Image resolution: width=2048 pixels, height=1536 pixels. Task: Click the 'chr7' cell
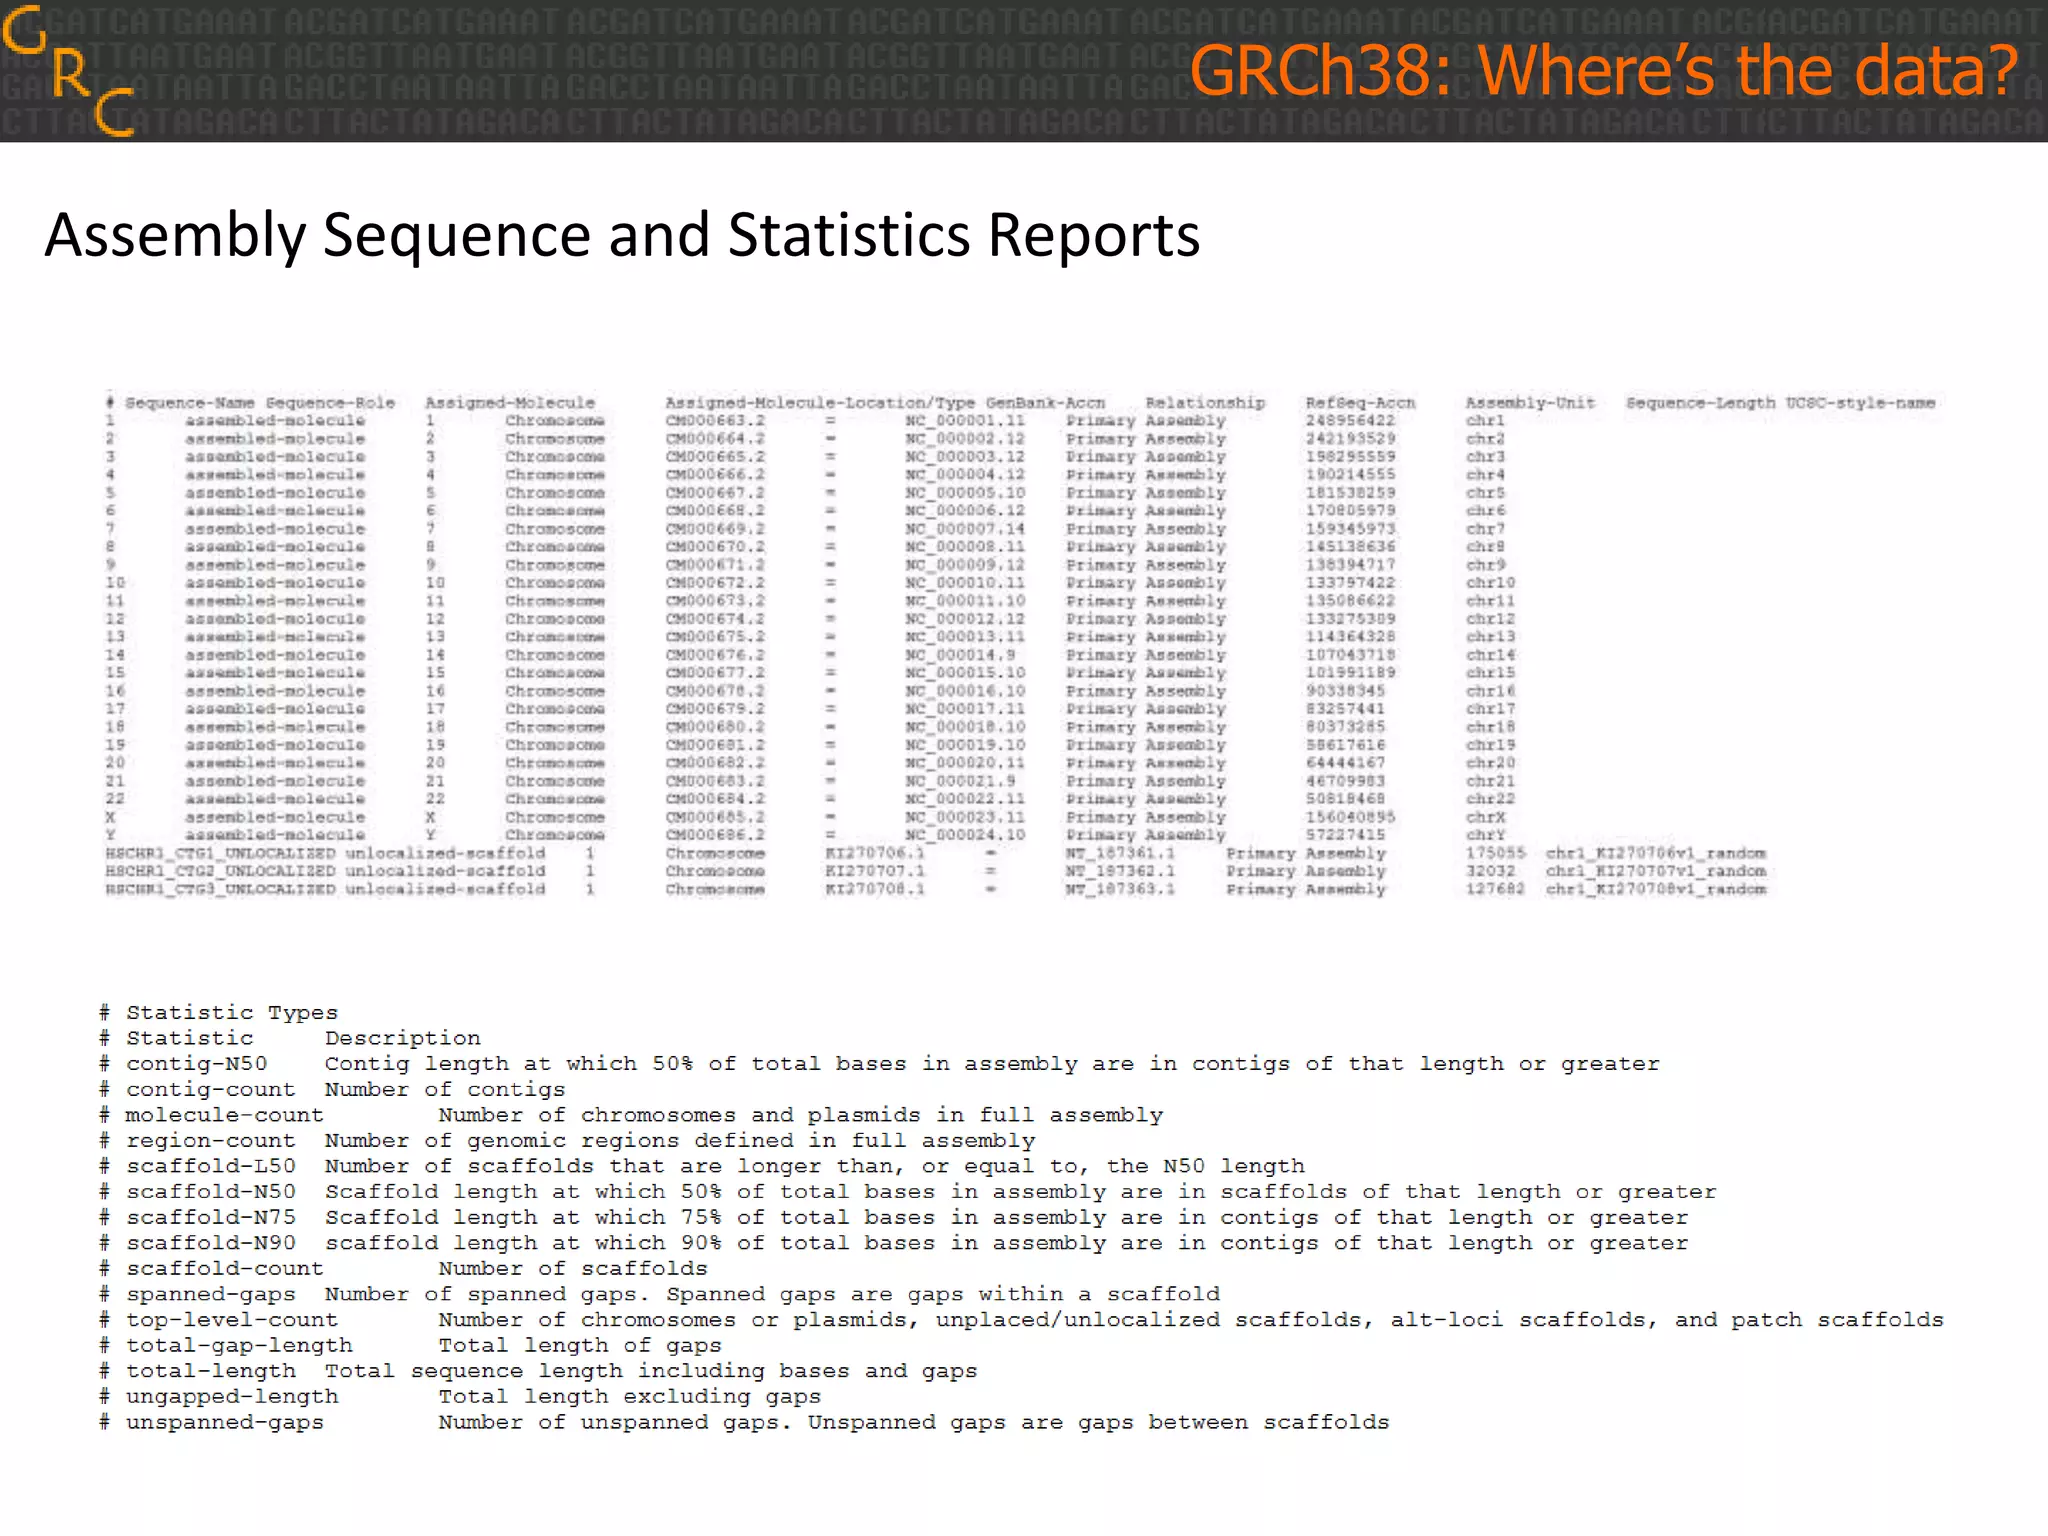pos(1485,529)
